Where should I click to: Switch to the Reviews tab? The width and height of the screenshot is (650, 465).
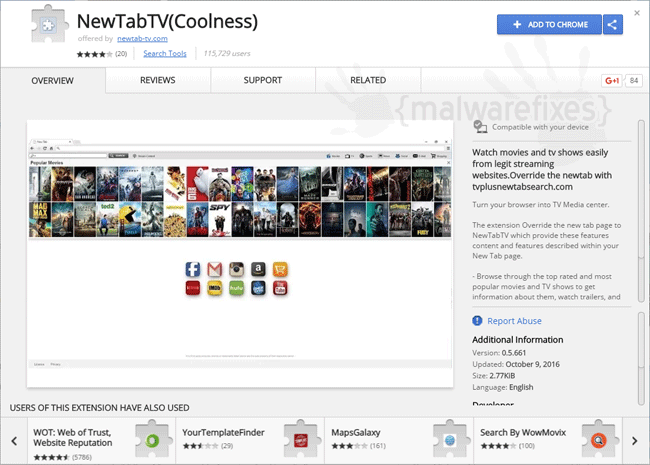coord(158,80)
